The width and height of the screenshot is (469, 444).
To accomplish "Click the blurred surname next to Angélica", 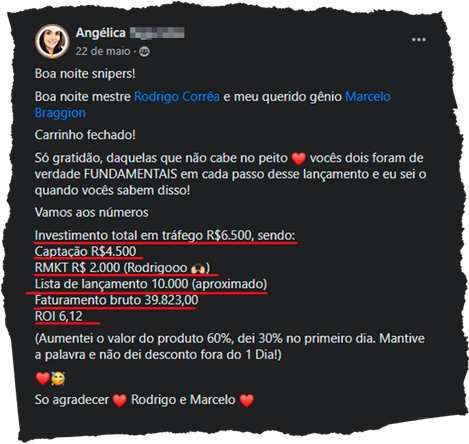I will point(157,33).
